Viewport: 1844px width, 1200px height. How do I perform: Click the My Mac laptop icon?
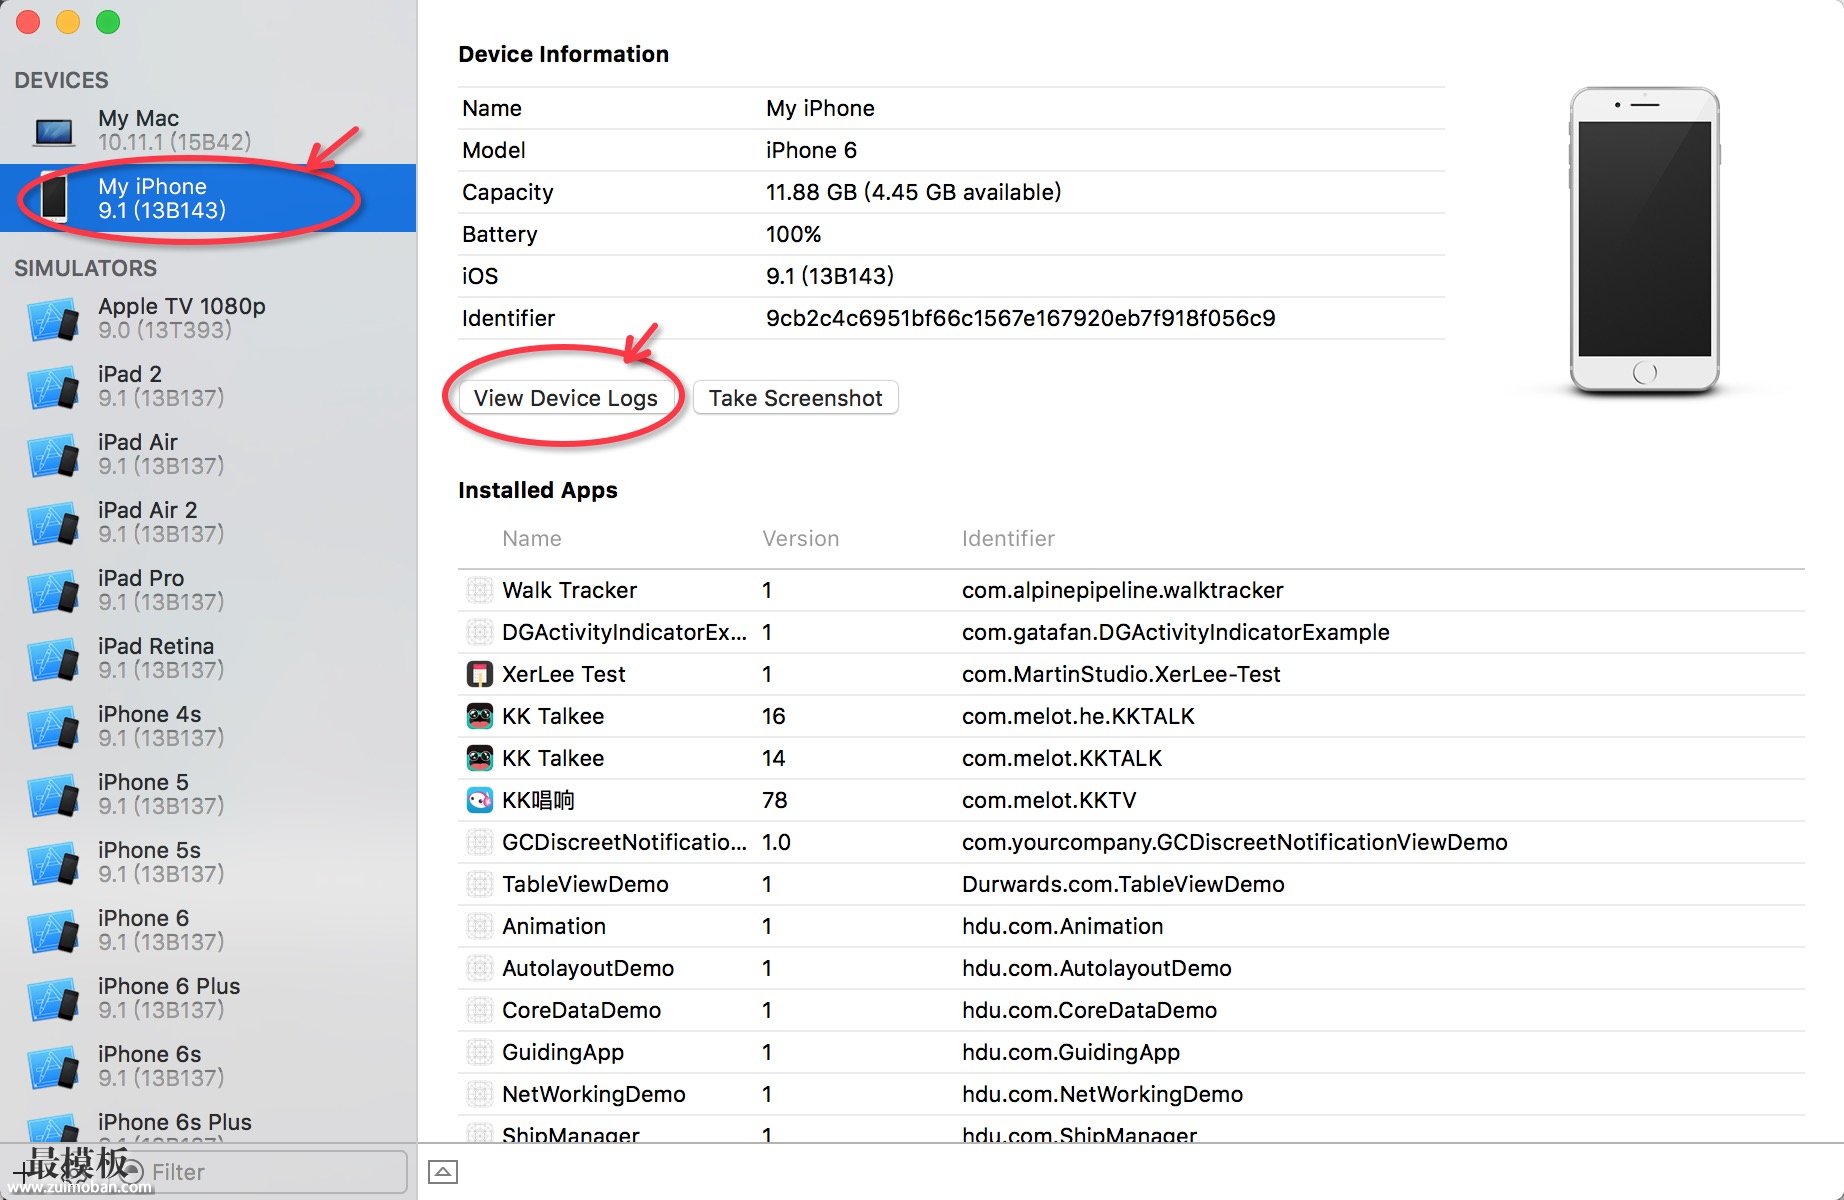coord(54,131)
